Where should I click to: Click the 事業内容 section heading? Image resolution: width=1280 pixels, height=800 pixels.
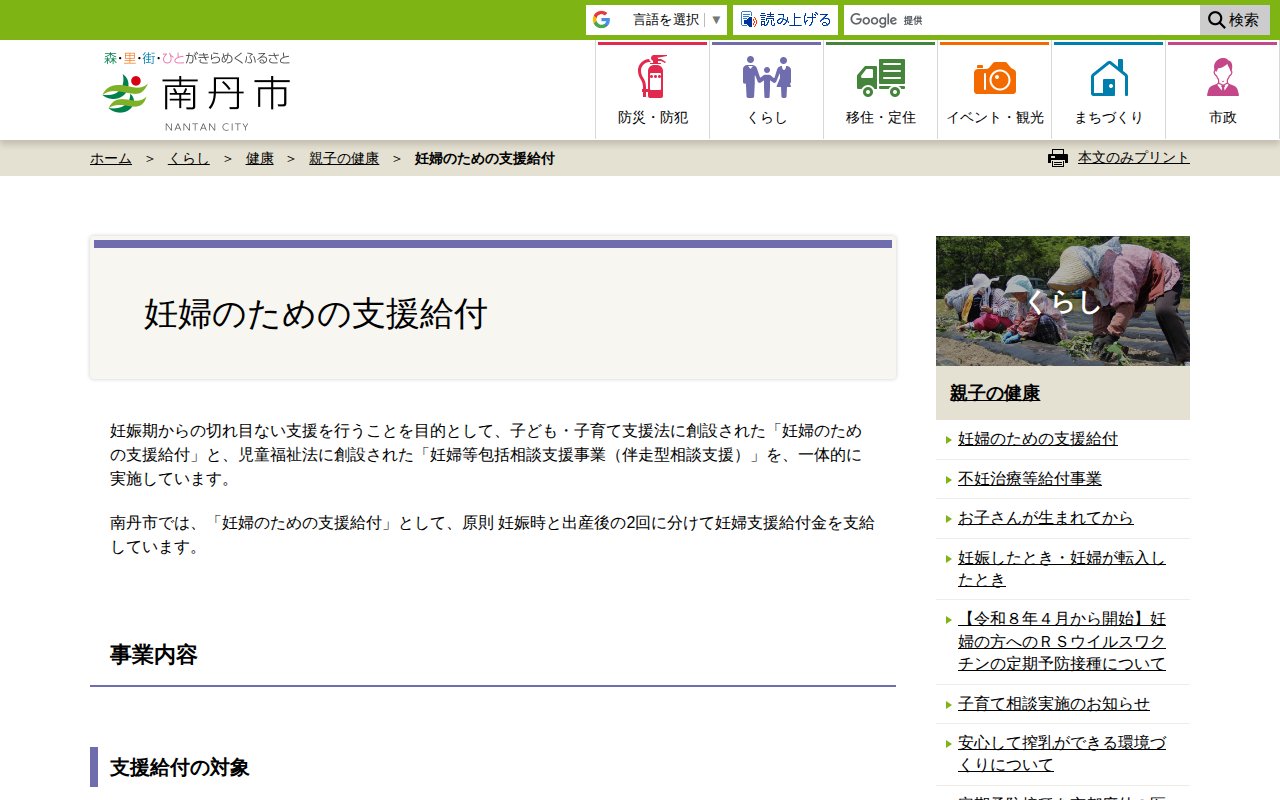coord(154,655)
